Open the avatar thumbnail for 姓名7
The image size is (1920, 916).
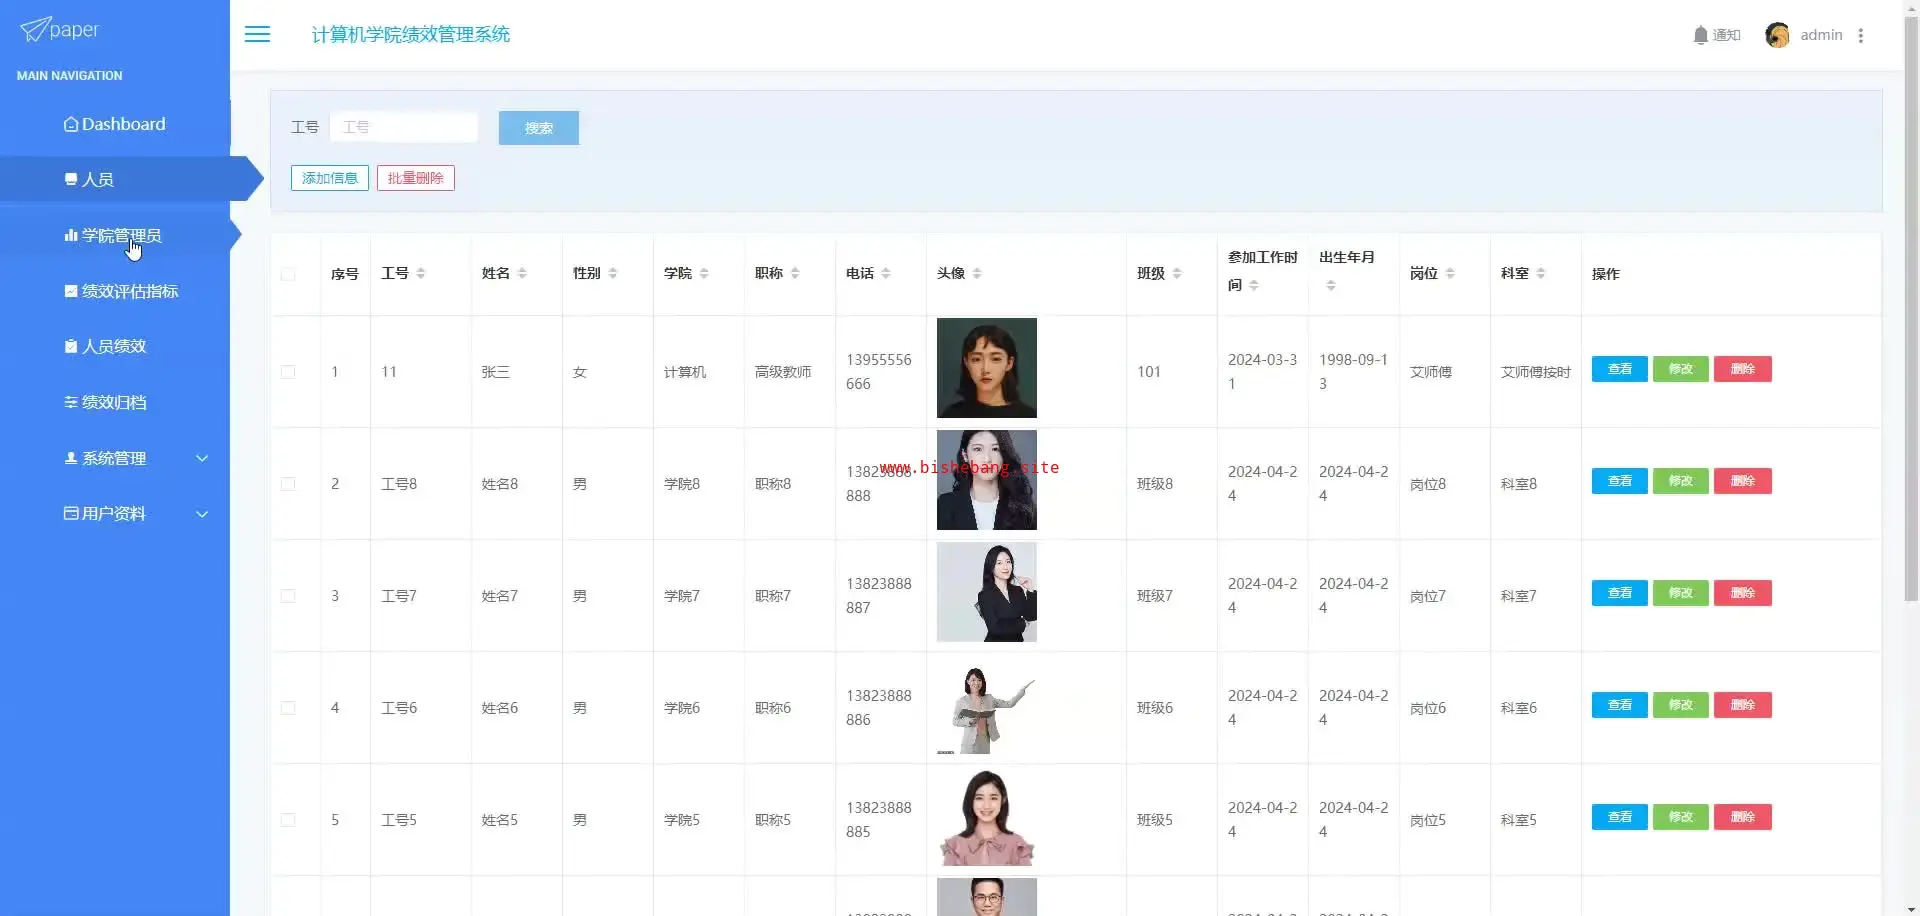987,592
